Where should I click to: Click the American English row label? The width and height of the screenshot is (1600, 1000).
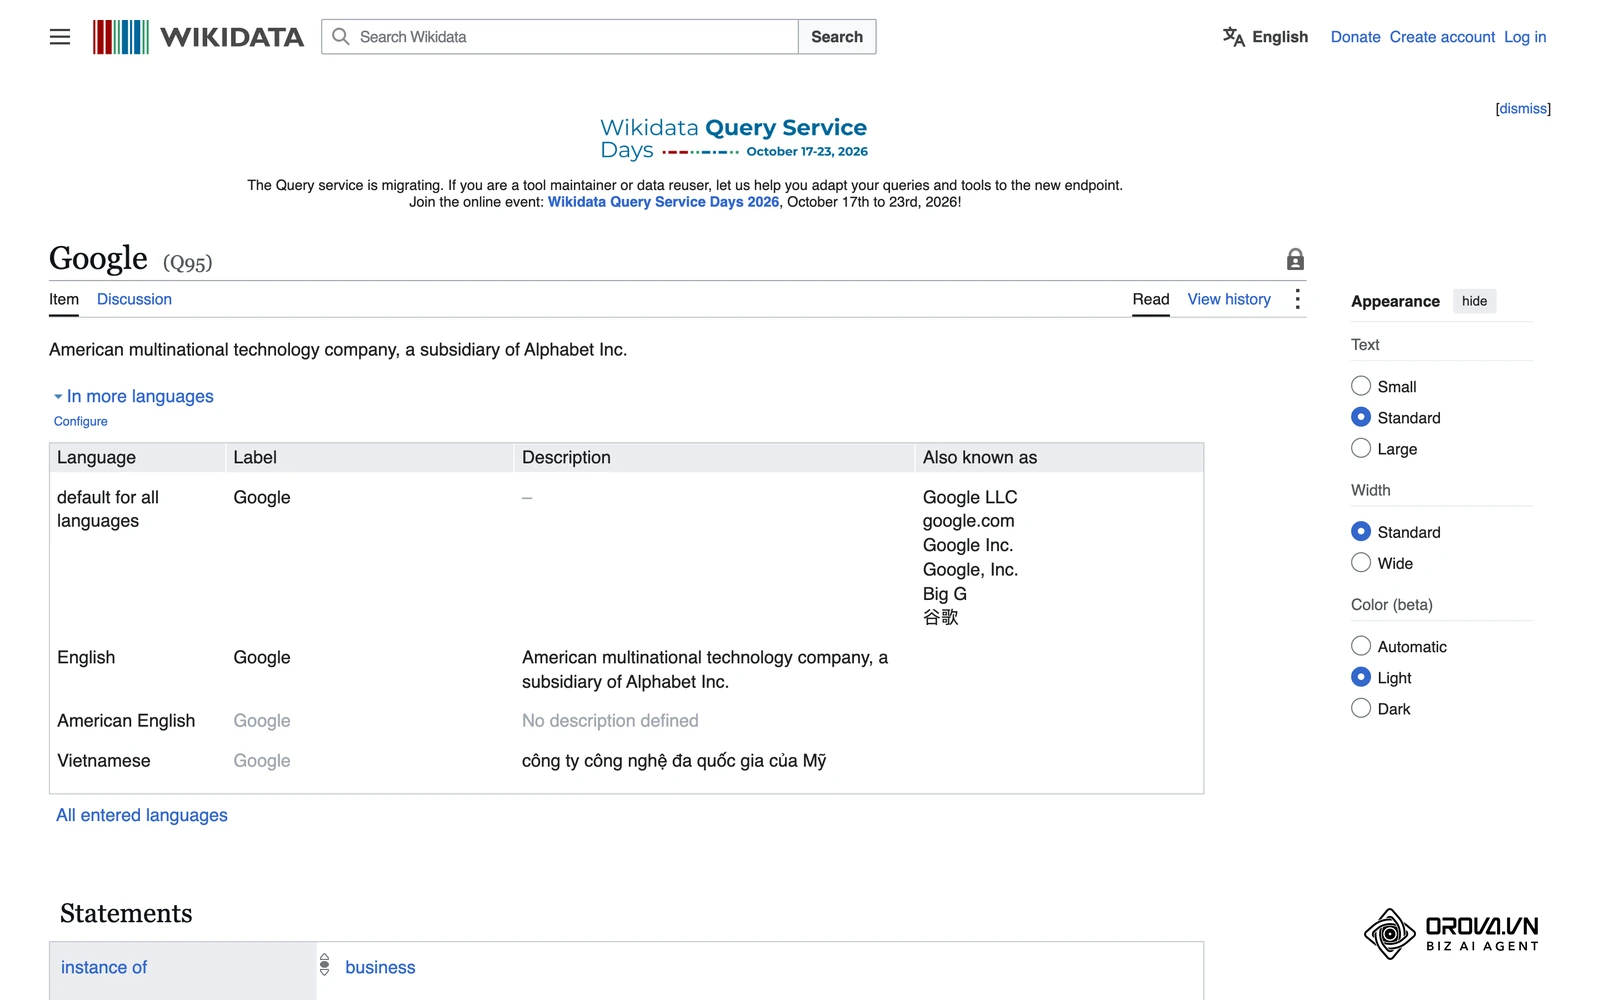tap(126, 720)
